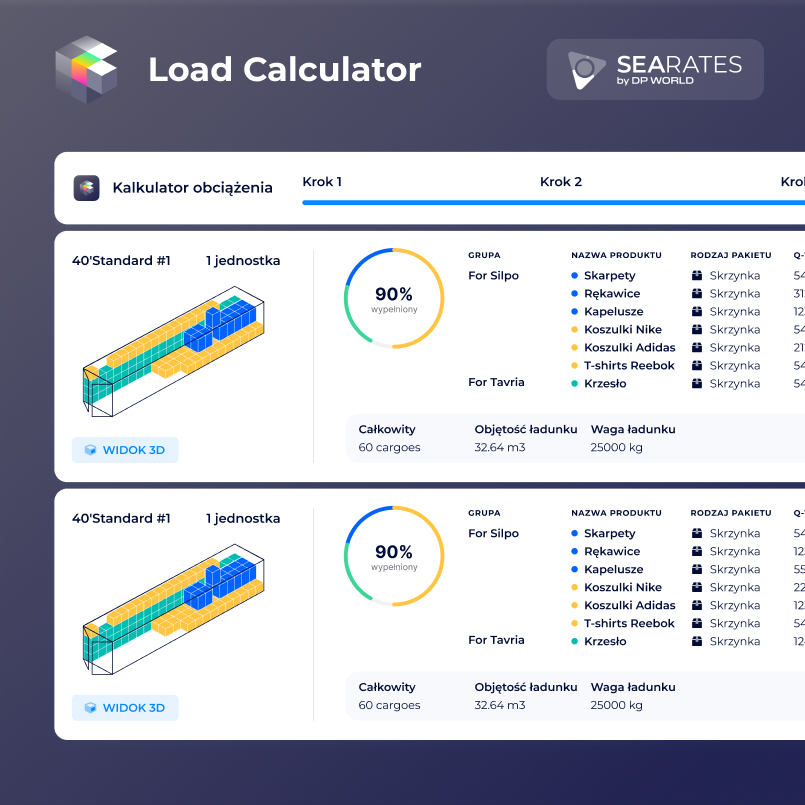Click 32.64 m3 volume in second card
805x805 pixels.
500,705
